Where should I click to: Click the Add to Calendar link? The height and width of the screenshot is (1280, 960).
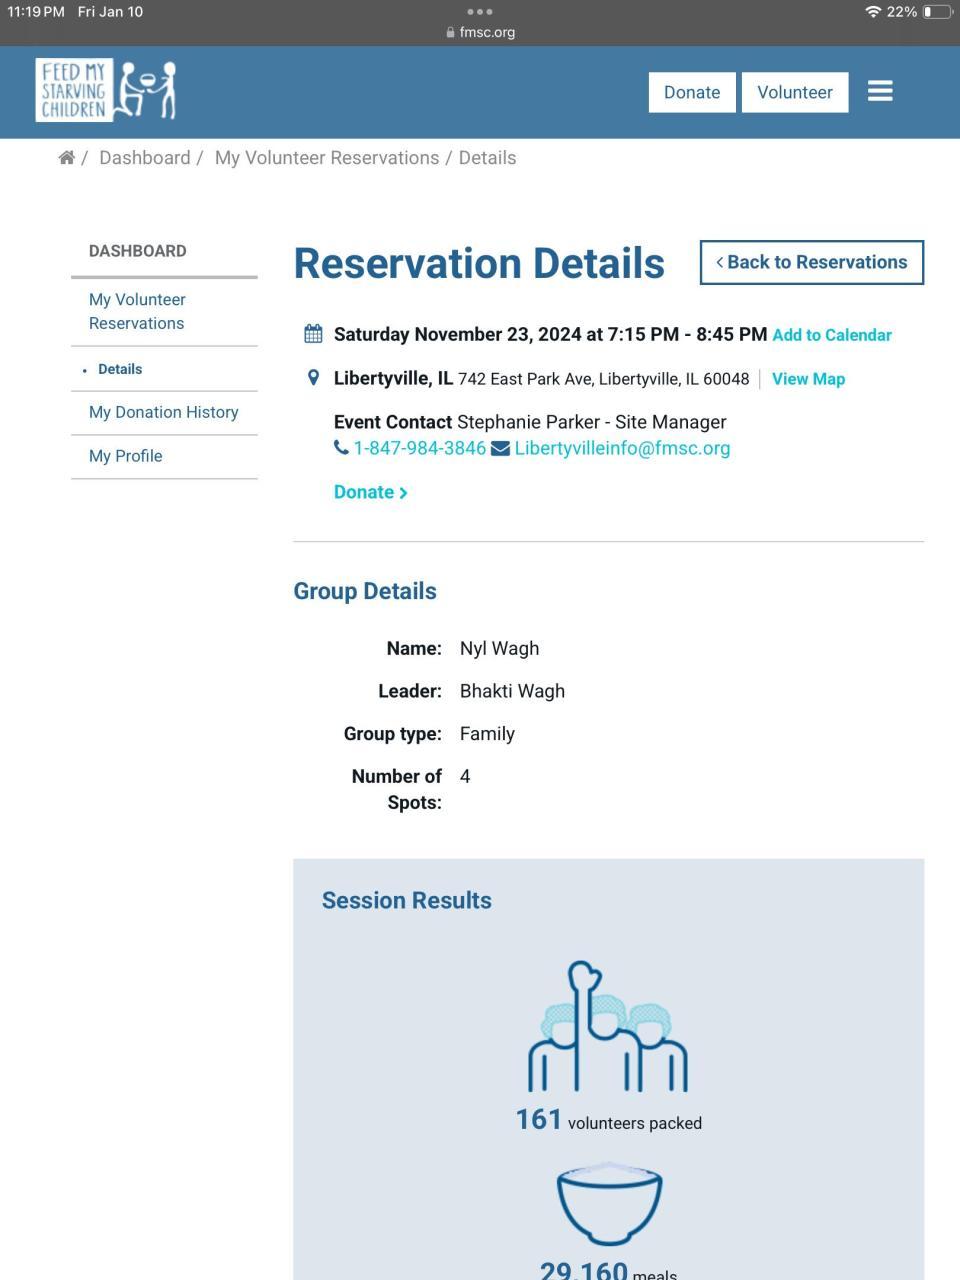[x=831, y=335]
